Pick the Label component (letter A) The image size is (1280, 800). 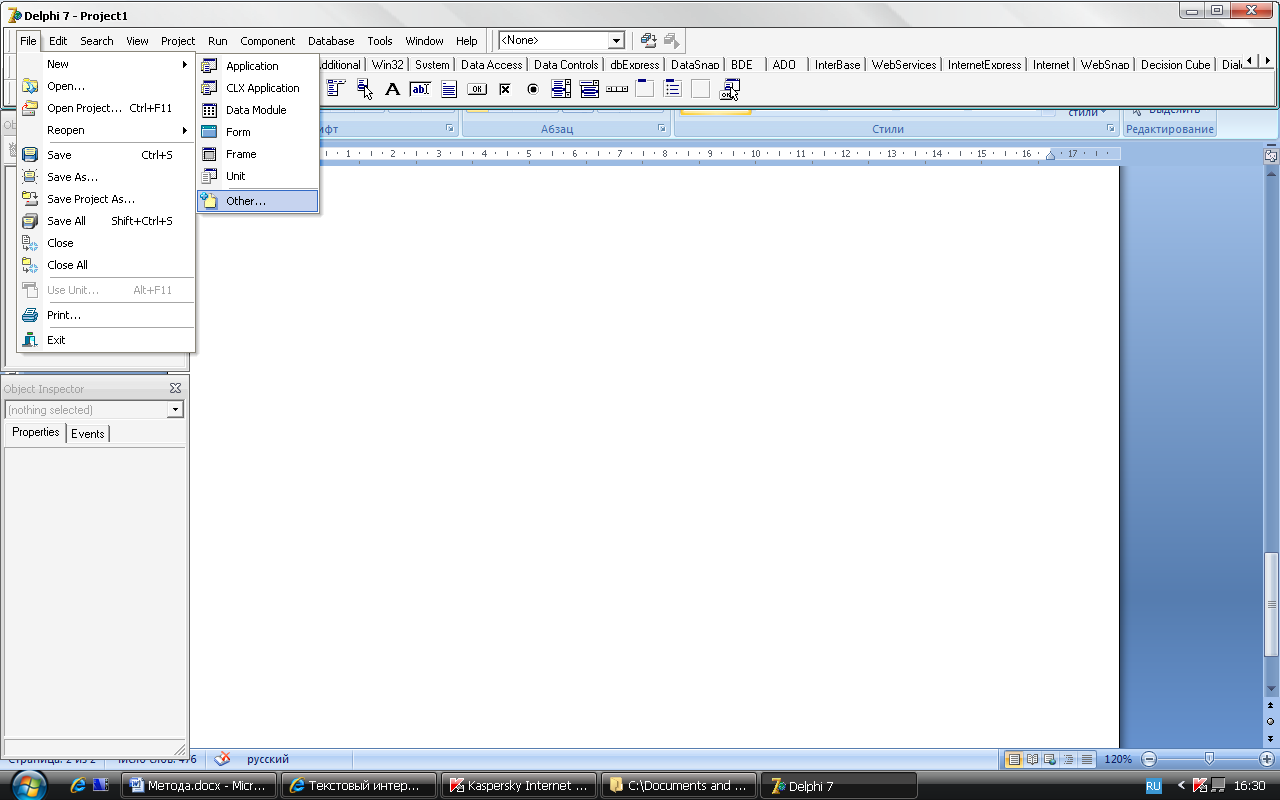pos(392,89)
